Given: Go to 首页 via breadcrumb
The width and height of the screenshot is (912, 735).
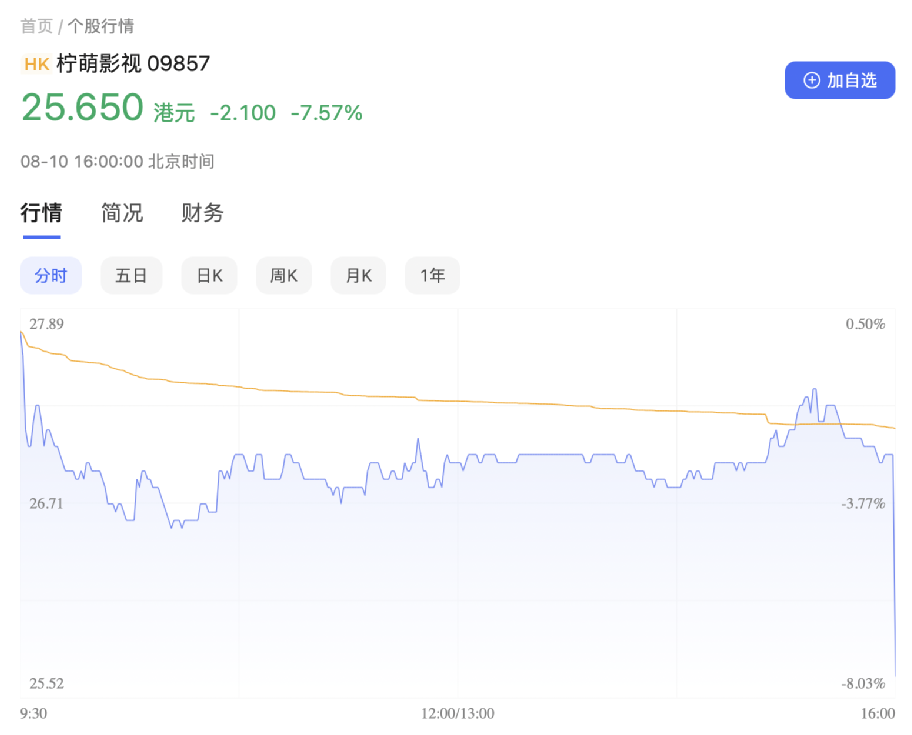Looking at the screenshot, I should click(36, 26).
